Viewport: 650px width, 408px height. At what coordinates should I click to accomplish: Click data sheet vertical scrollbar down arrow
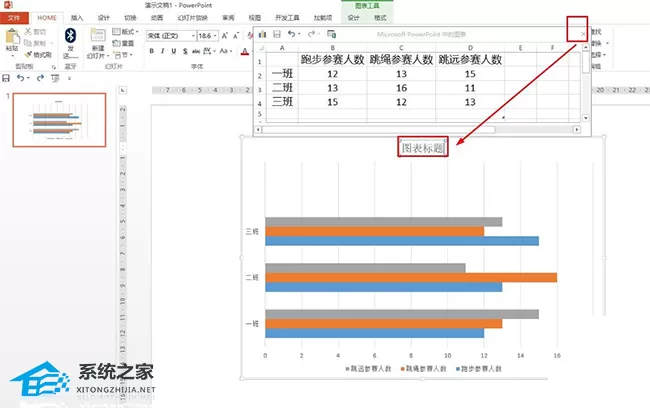click(x=585, y=118)
